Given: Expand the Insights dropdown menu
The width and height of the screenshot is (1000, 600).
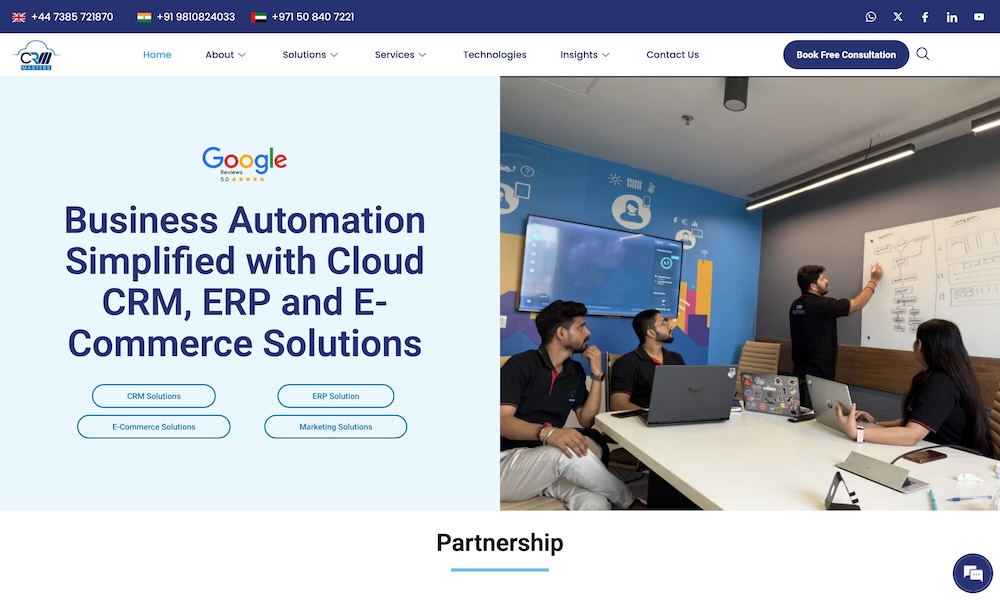Looking at the screenshot, I should (585, 55).
